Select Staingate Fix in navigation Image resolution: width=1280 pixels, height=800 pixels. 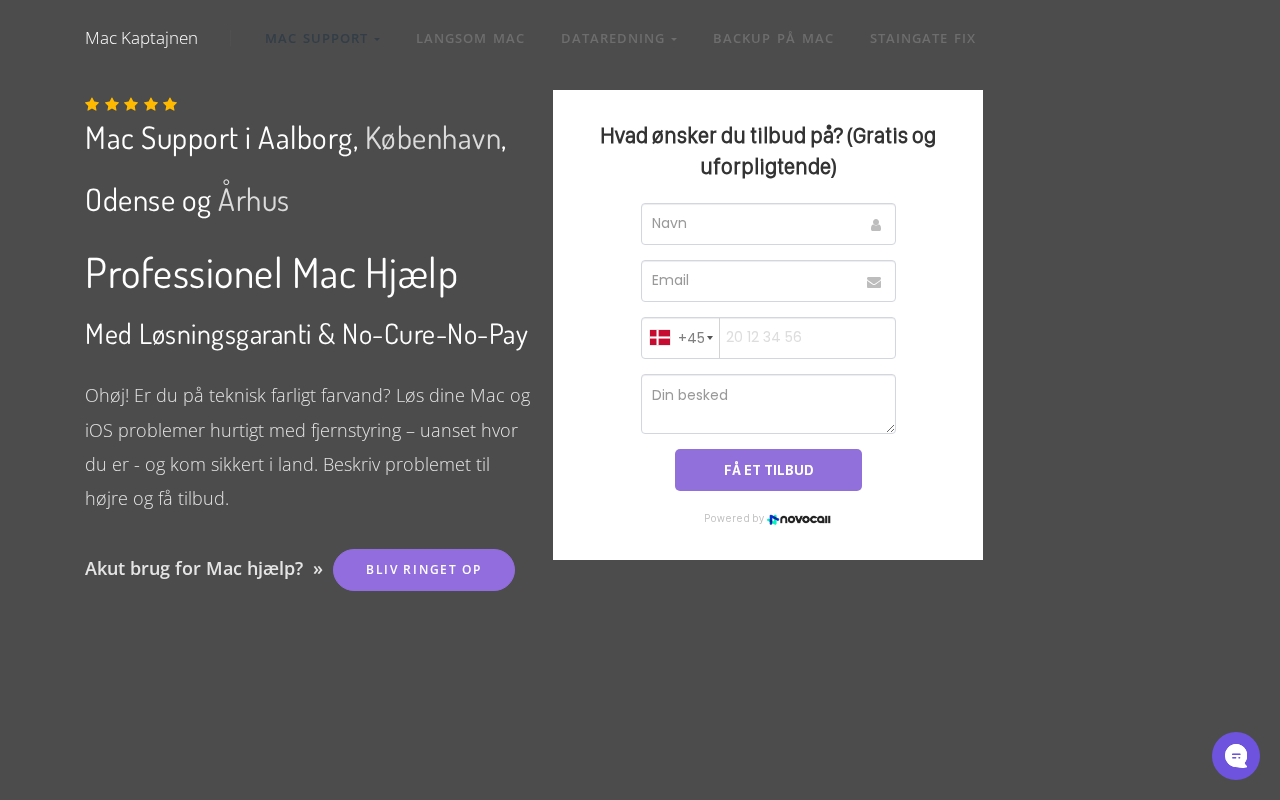pyautogui.click(x=922, y=39)
